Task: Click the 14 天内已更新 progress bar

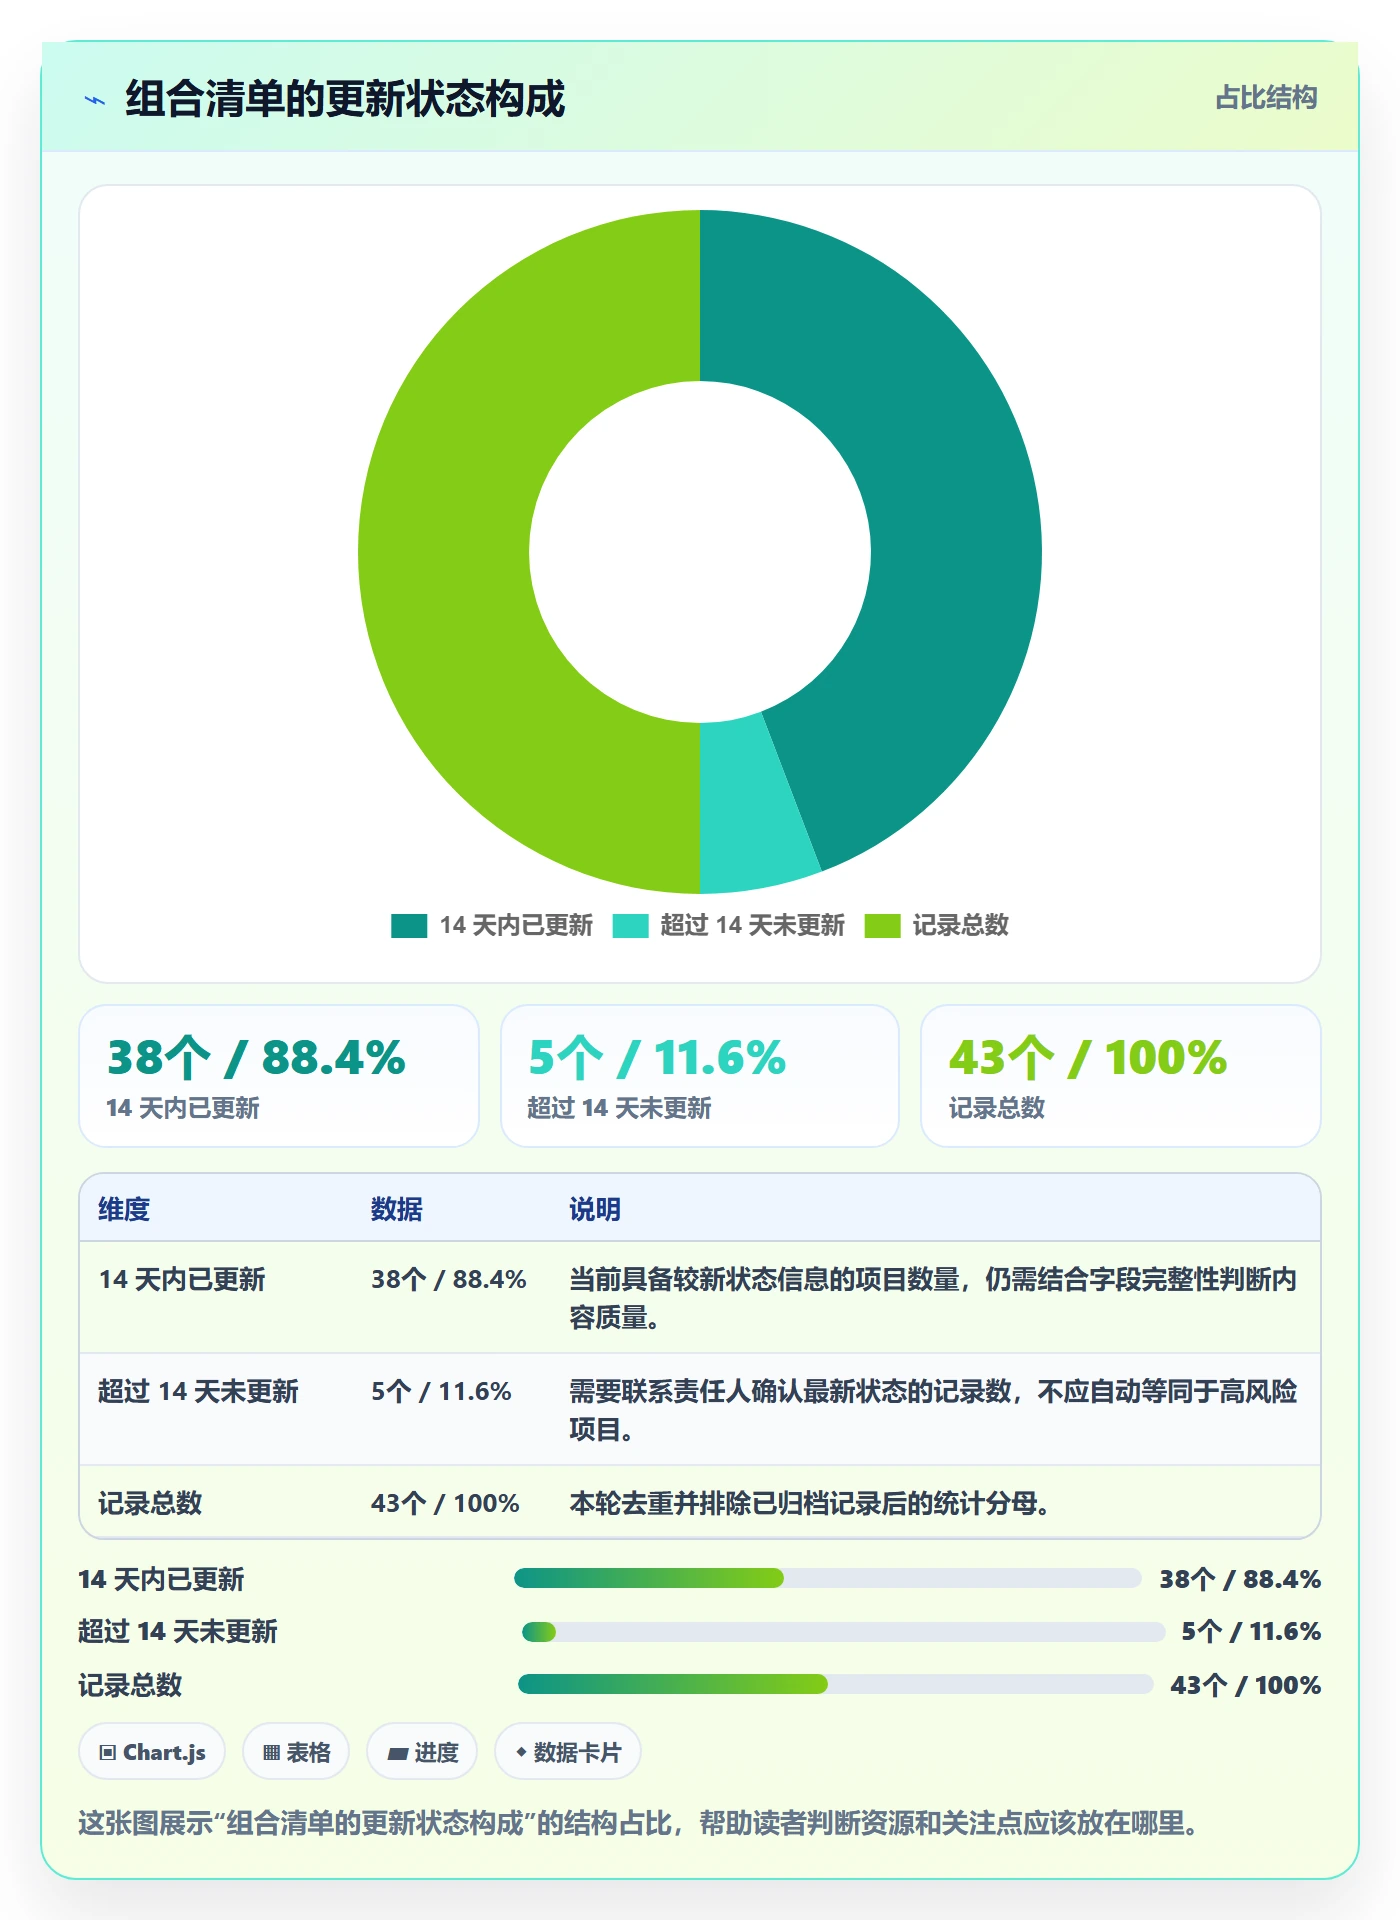Action: (828, 1579)
